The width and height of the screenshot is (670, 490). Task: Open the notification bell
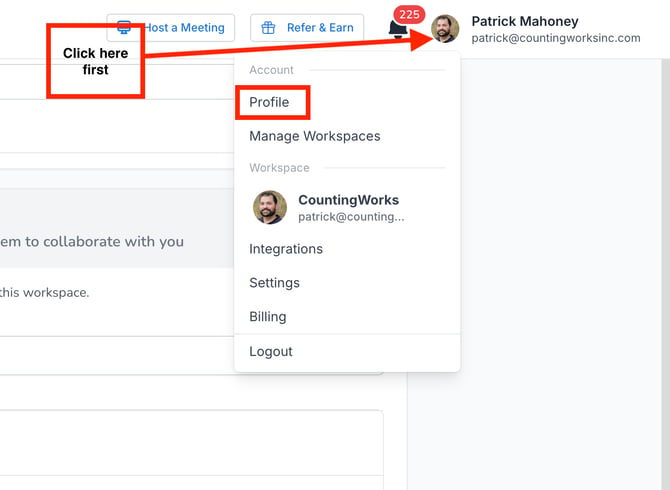tap(398, 31)
